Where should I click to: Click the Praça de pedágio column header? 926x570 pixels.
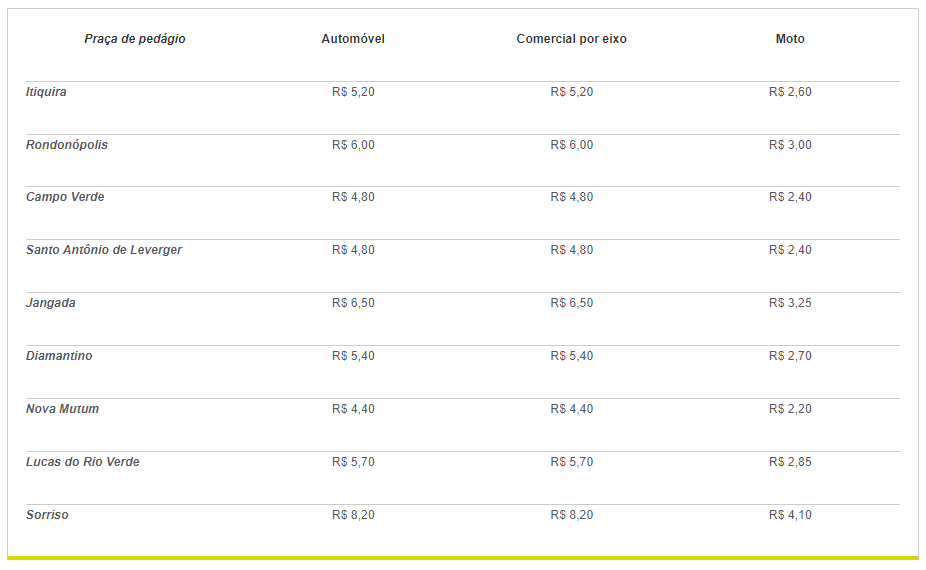(135, 39)
